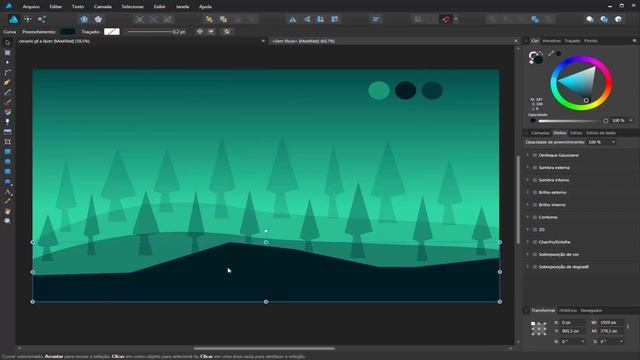
Task: Enable the Chanfro/Entalhe effect checkbox
Action: coord(535,242)
